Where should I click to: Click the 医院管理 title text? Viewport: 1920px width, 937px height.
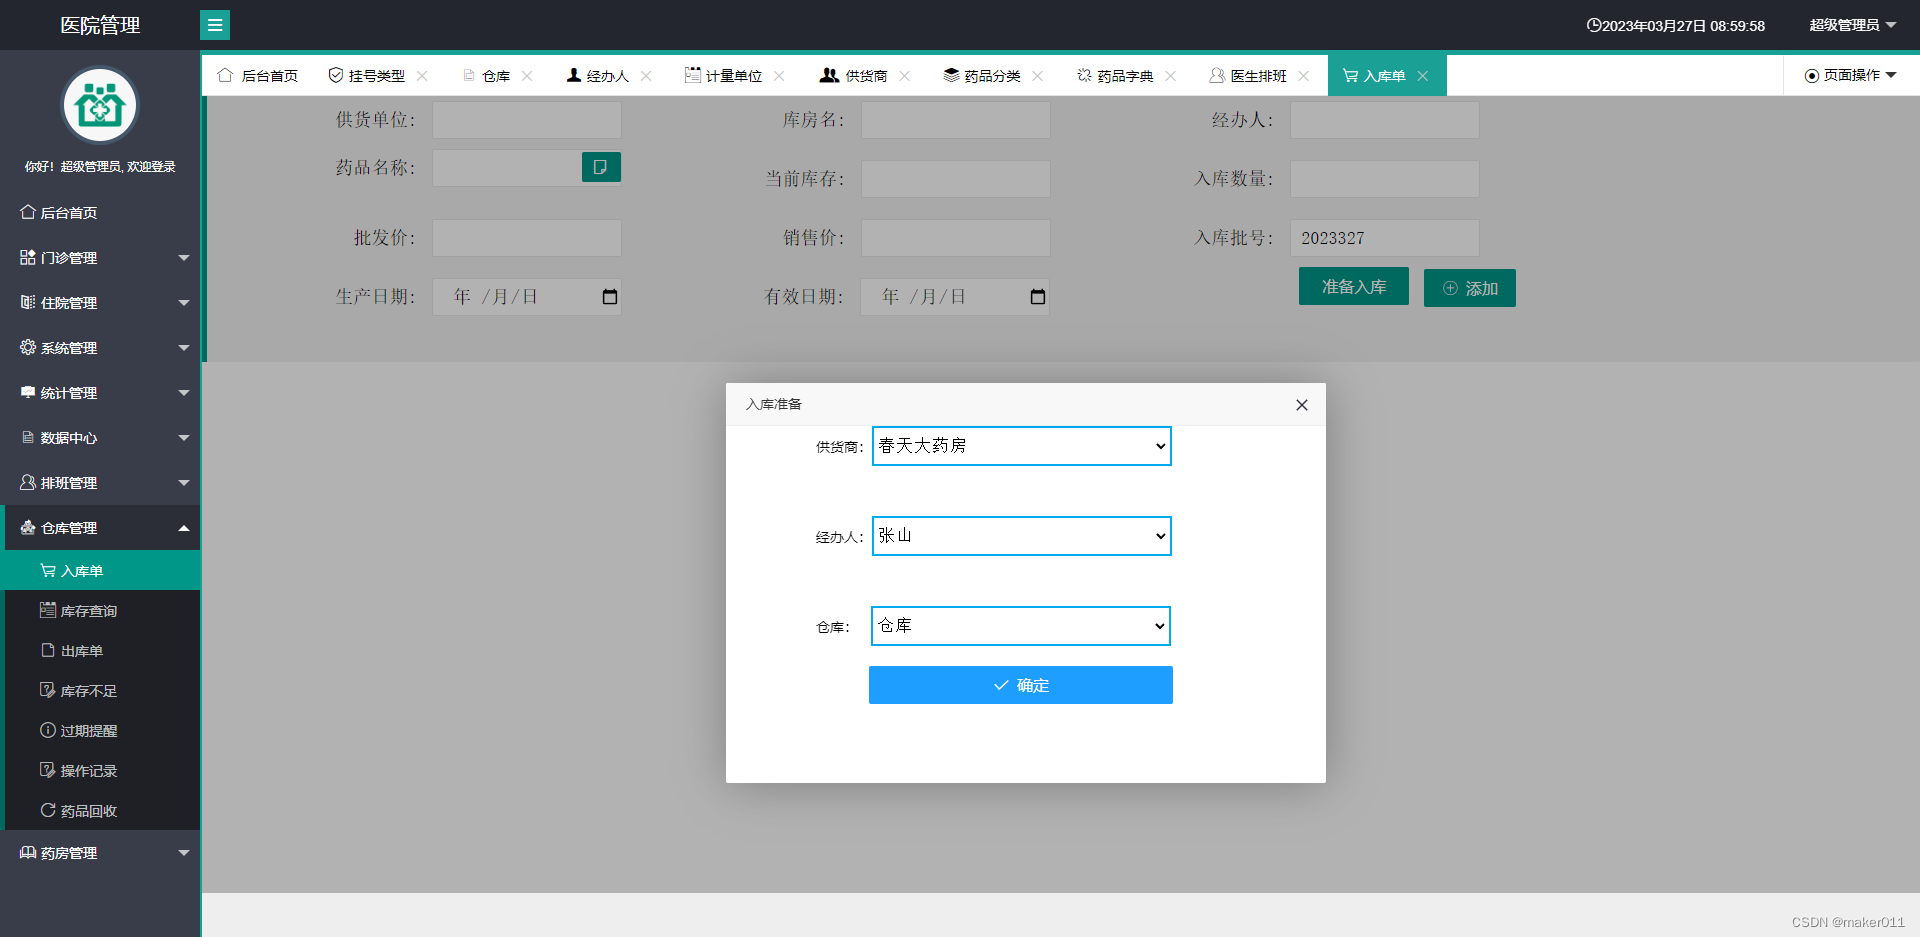click(x=100, y=25)
